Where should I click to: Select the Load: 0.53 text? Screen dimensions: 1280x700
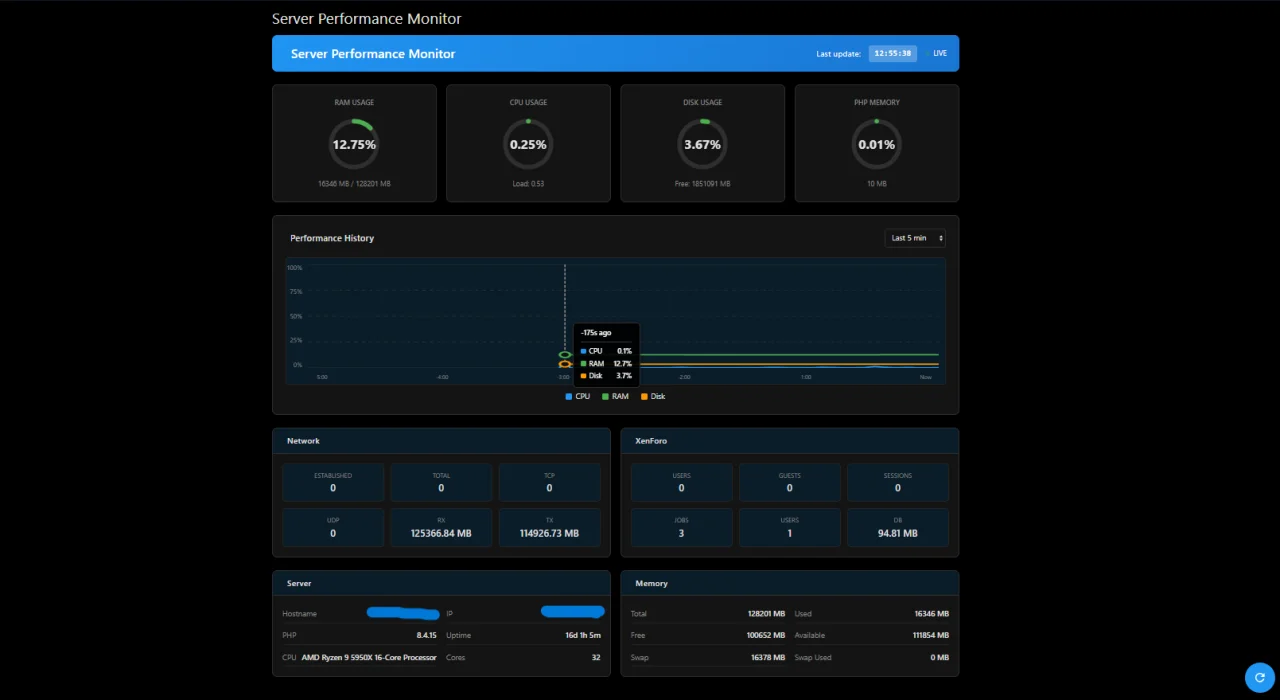point(528,184)
